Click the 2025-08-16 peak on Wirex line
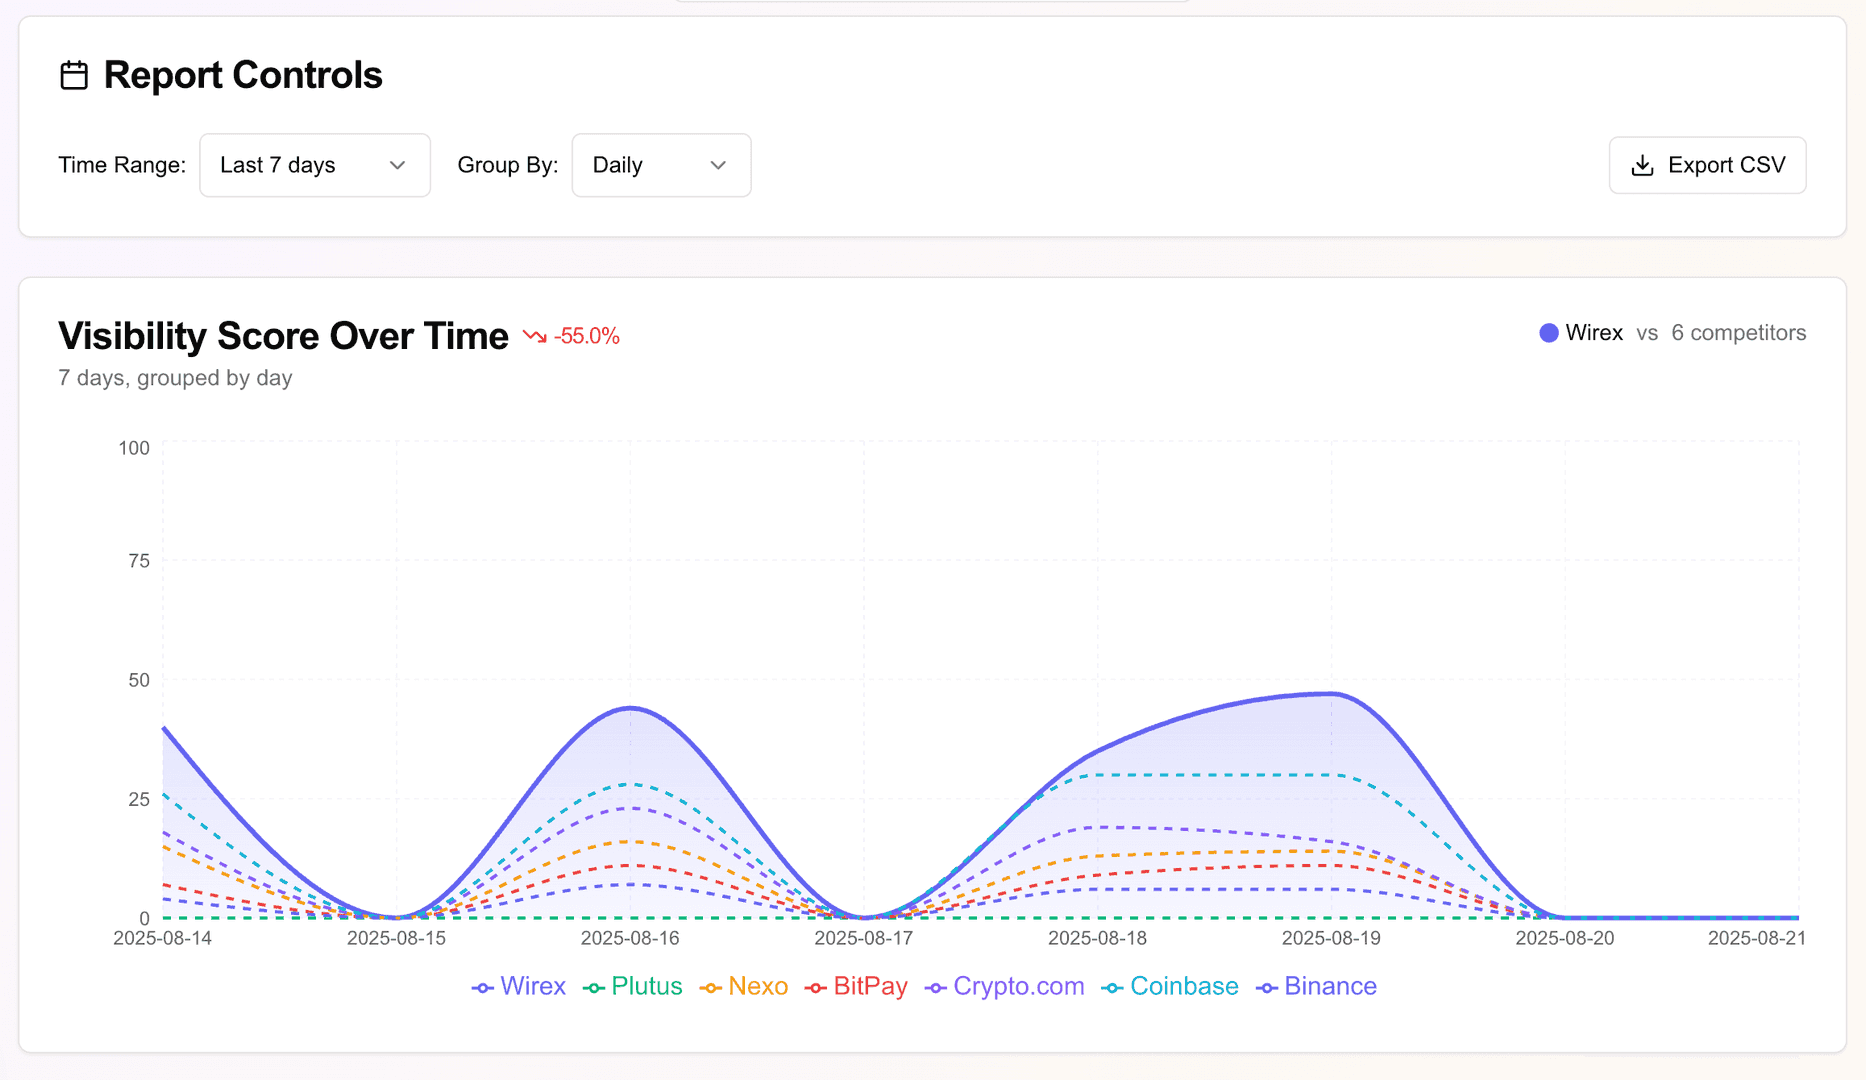The image size is (1866, 1080). tap(631, 708)
